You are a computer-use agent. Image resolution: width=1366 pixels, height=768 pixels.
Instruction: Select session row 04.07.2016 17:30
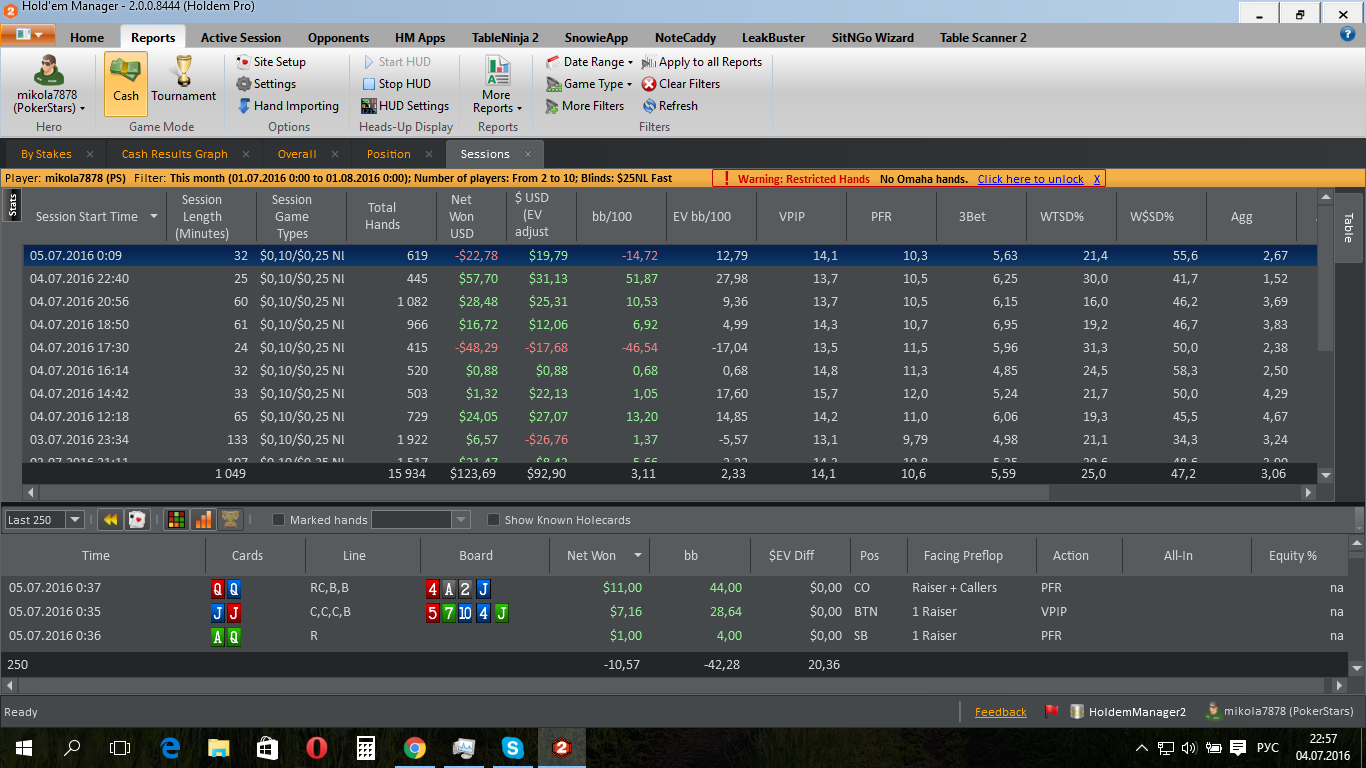pyautogui.click(x=669, y=347)
